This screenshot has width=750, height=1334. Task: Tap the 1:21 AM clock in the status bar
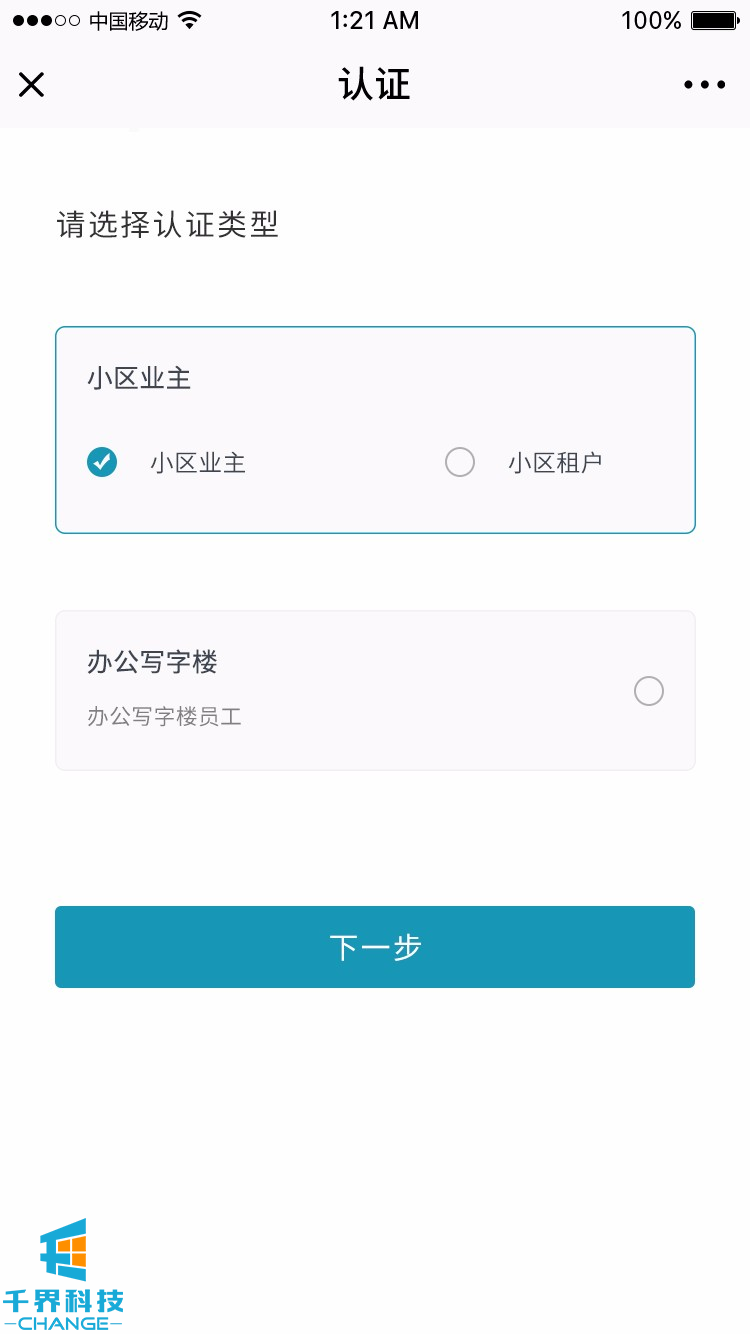pyautogui.click(x=375, y=21)
